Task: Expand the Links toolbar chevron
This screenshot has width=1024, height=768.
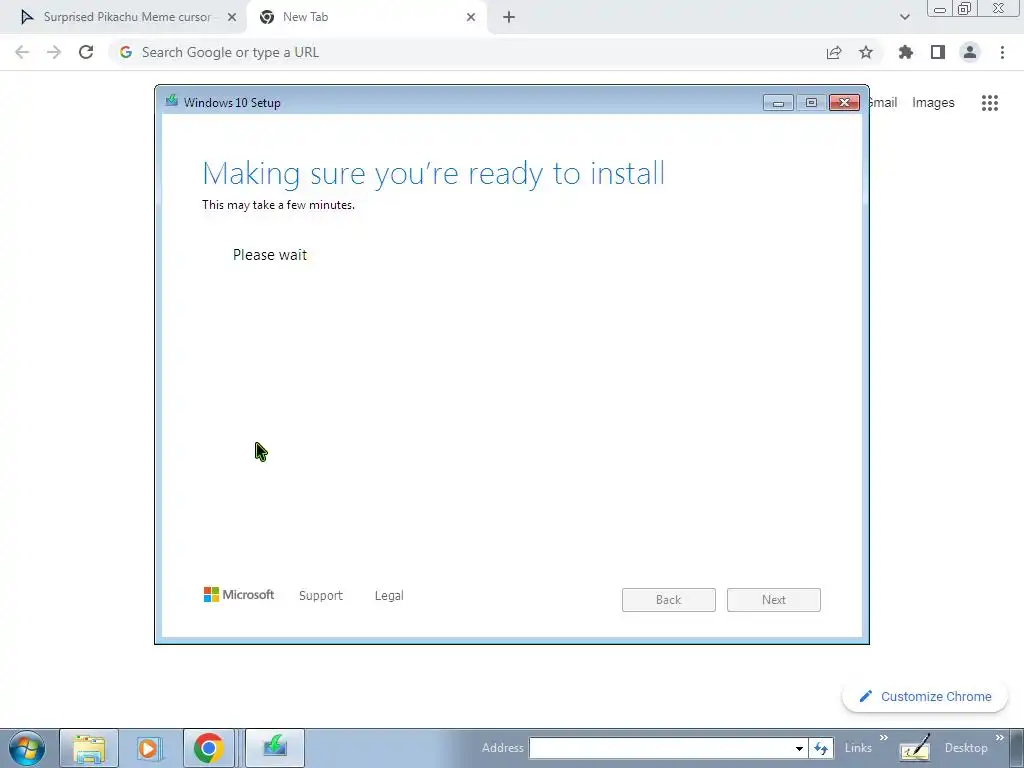Action: pyautogui.click(x=884, y=738)
